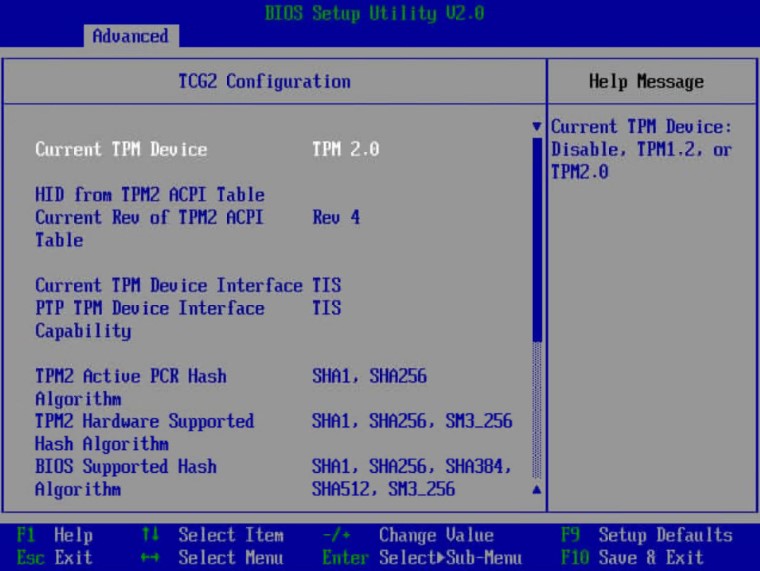Select BIOS Supported Hash Algorithm

pos(126,478)
